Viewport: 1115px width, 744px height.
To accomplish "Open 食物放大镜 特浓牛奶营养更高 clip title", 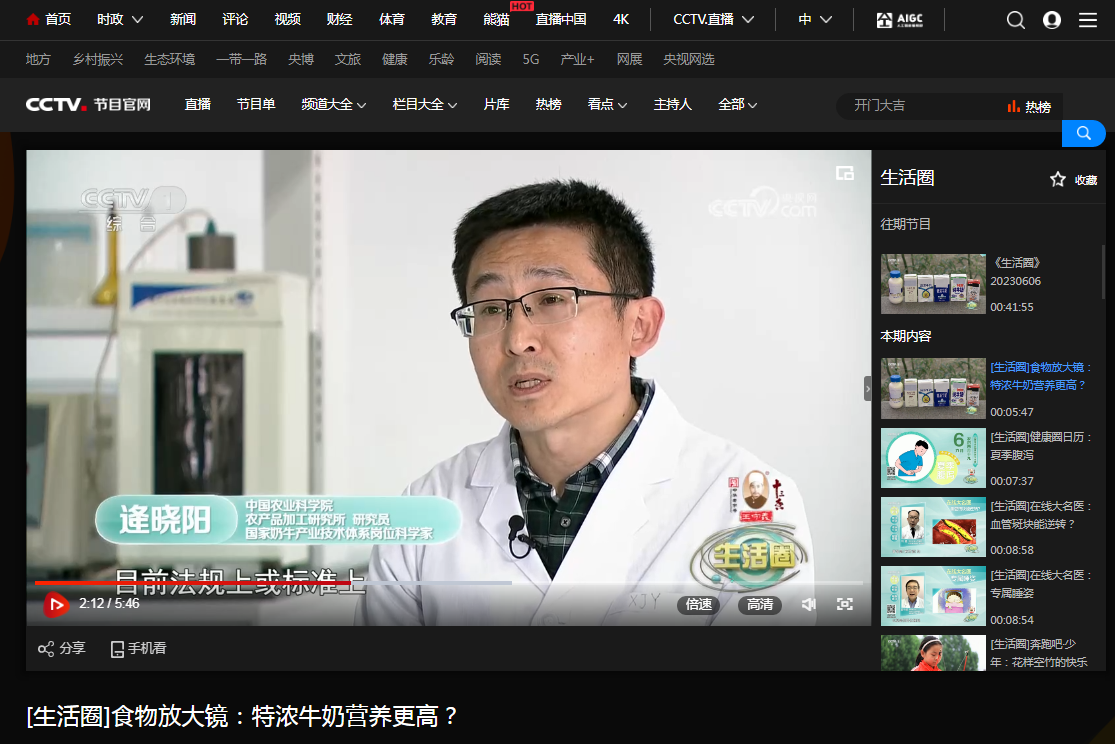I will pyautogui.click(x=1040, y=376).
